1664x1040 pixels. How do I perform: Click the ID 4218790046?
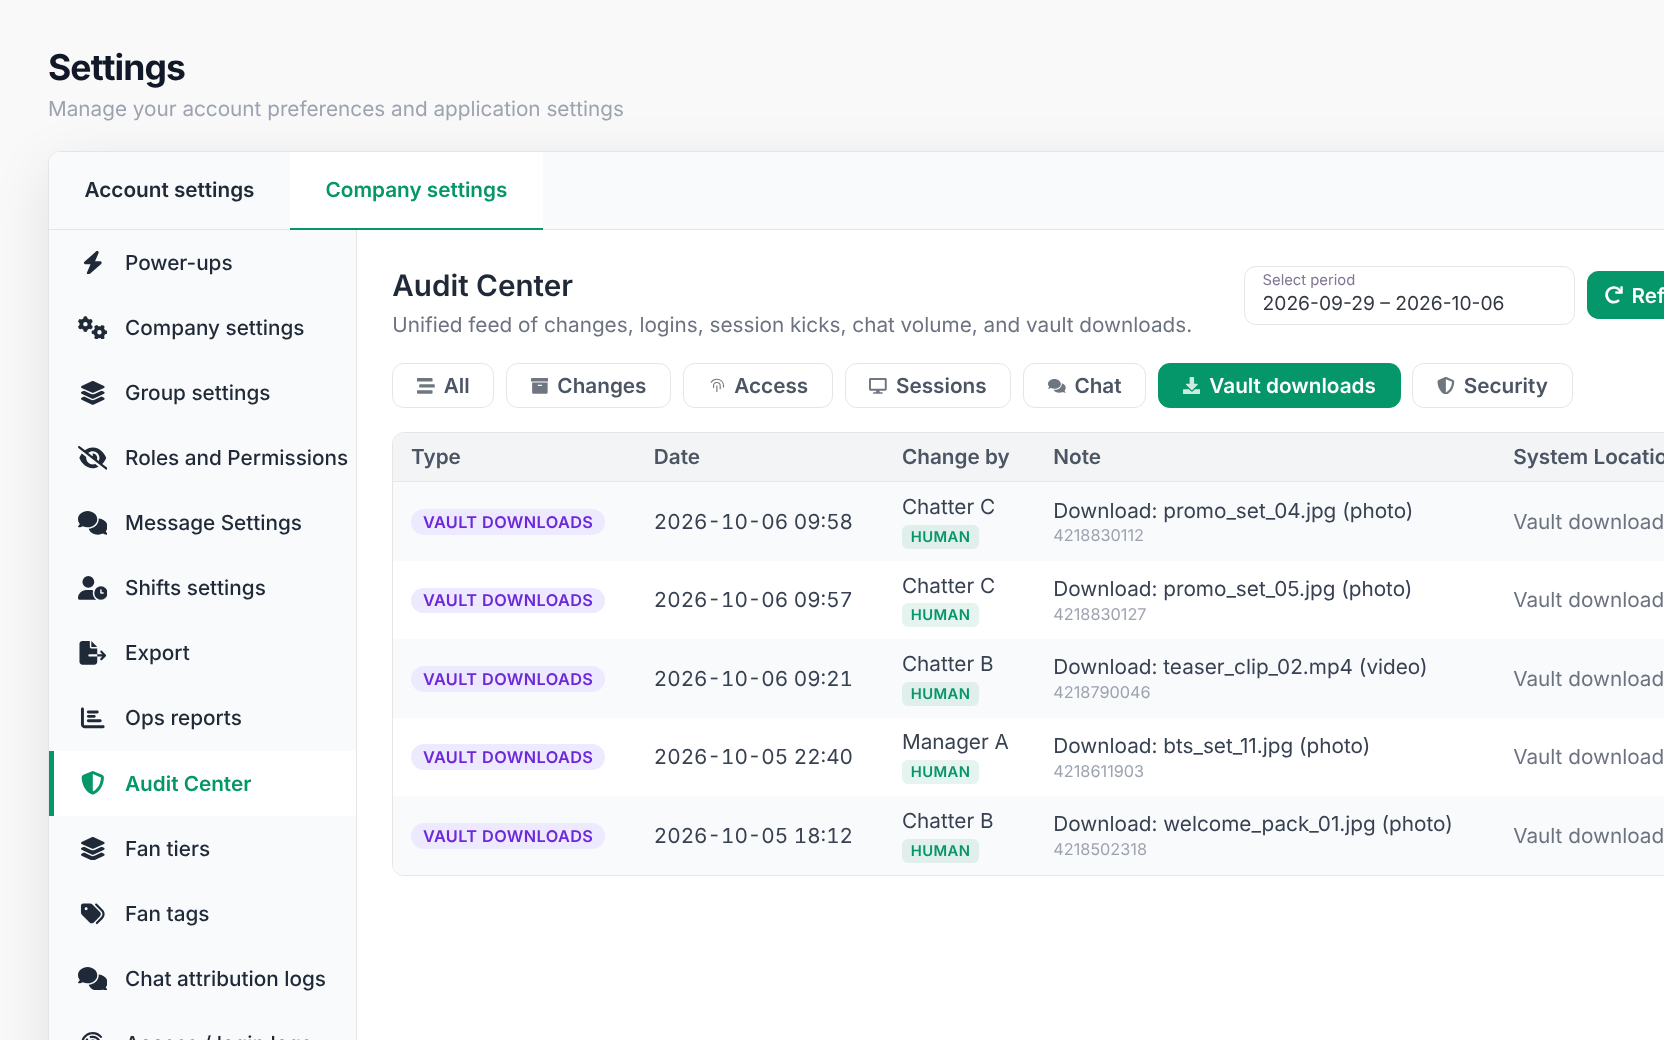(1102, 692)
